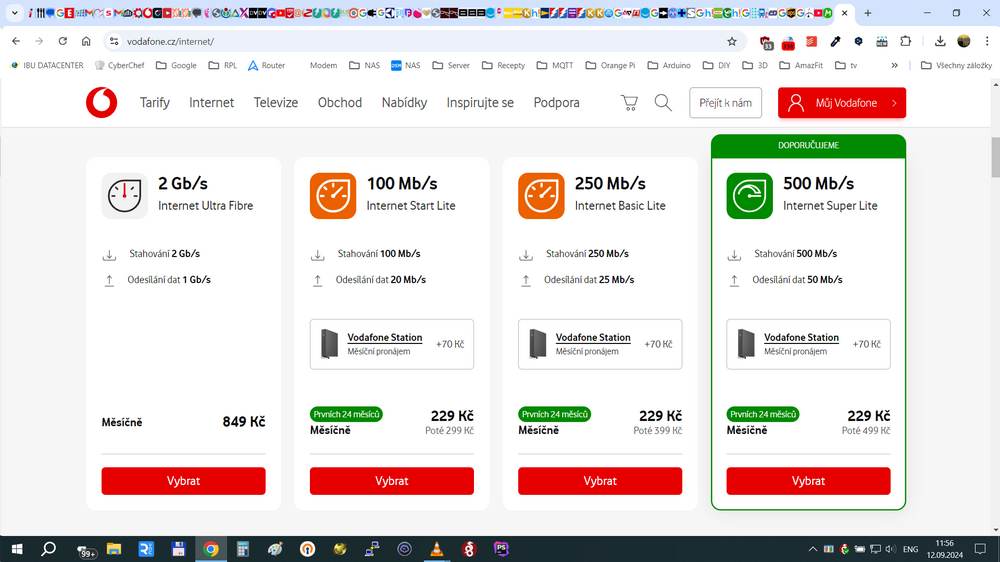This screenshot has width=1000, height=562.
Task: Click the Vodafone logo
Action: tap(101, 103)
